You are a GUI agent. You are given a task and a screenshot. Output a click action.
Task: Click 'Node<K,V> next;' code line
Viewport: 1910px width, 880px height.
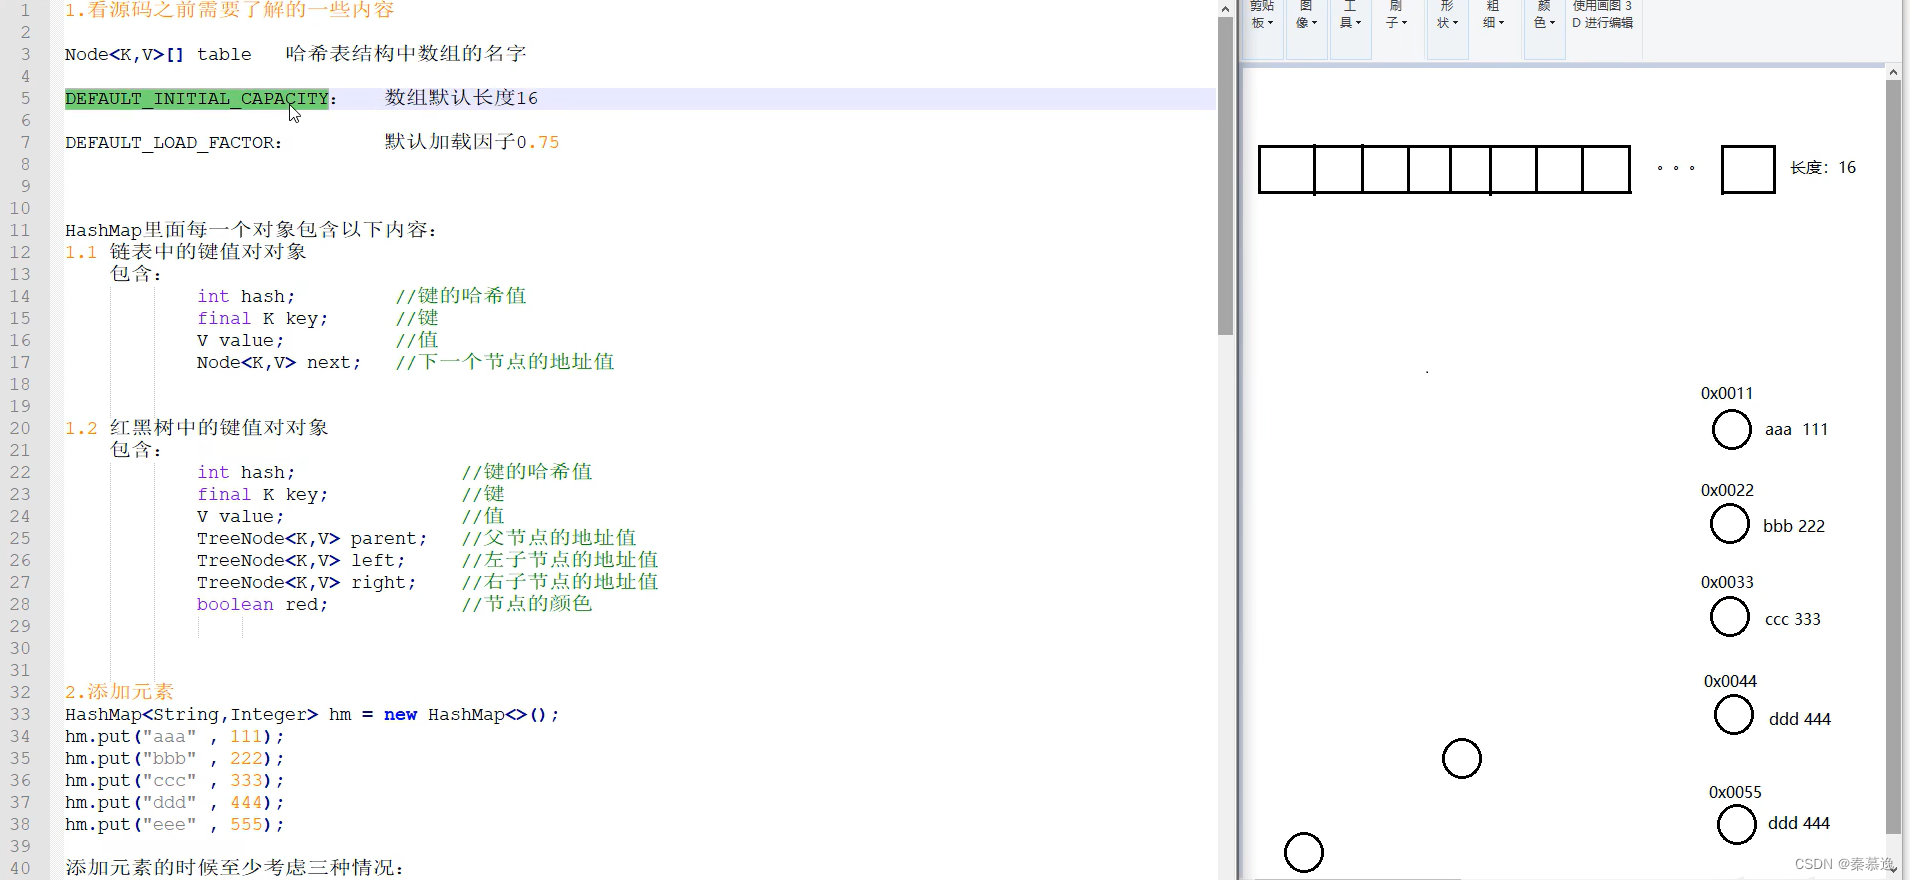pyautogui.click(x=279, y=362)
